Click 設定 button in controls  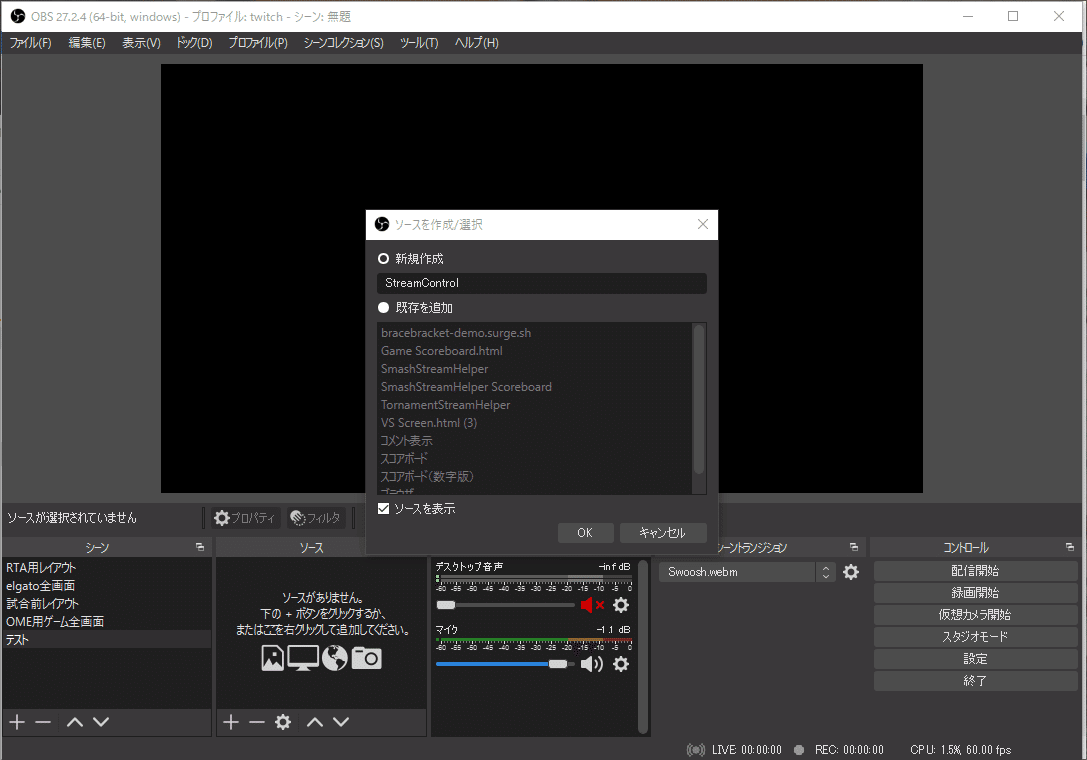[975, 659]
